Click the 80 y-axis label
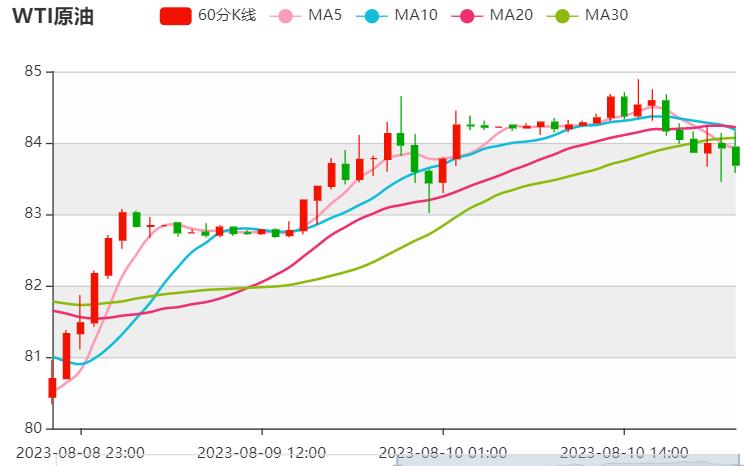 33,428
